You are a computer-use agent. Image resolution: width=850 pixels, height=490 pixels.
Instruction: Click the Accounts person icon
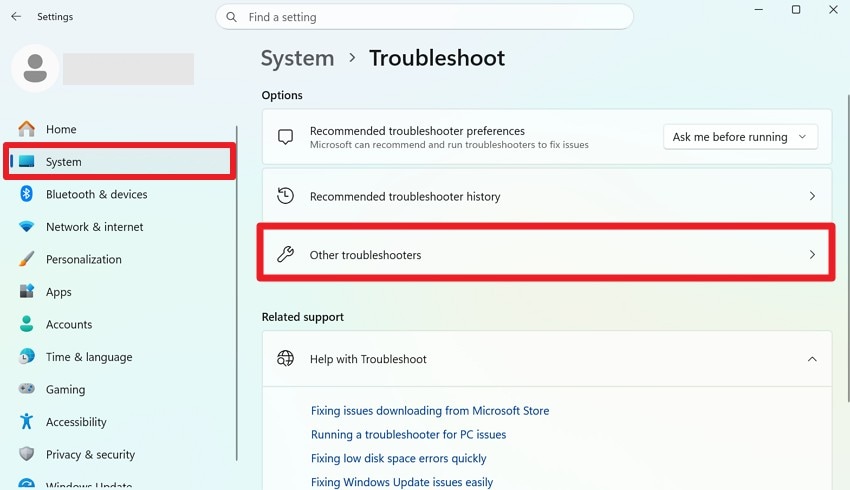tap(26, 324)
